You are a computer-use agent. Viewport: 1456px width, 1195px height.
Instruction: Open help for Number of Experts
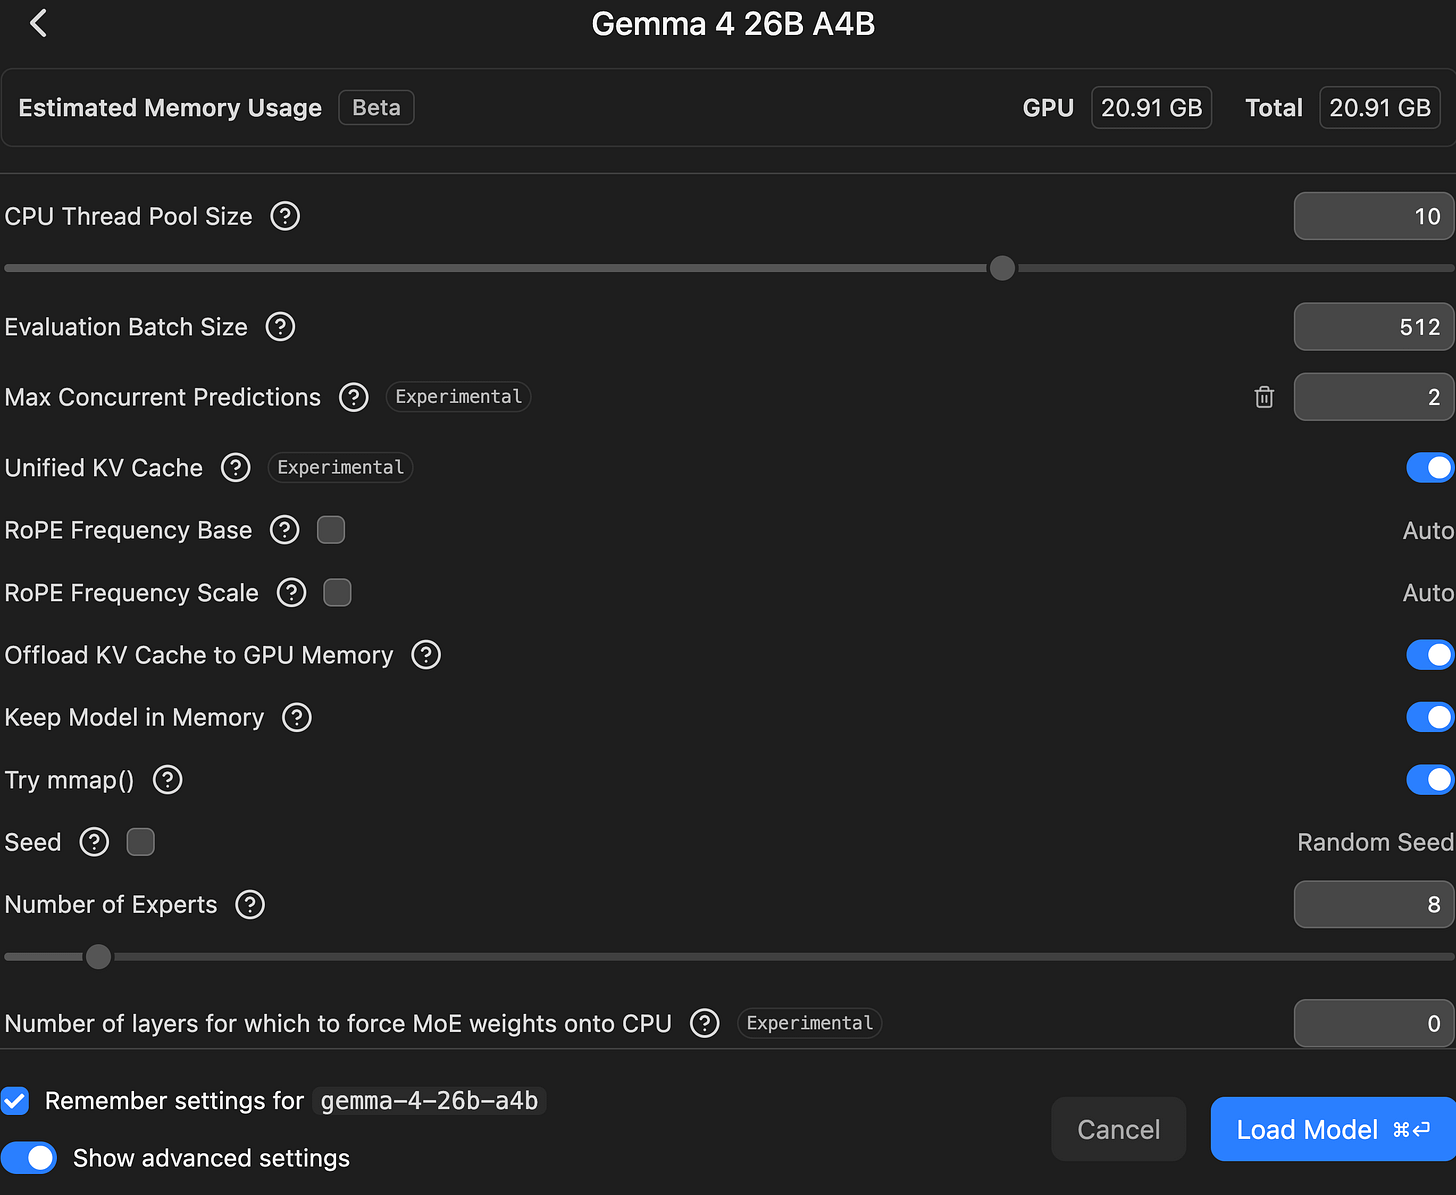coord(250,905)
